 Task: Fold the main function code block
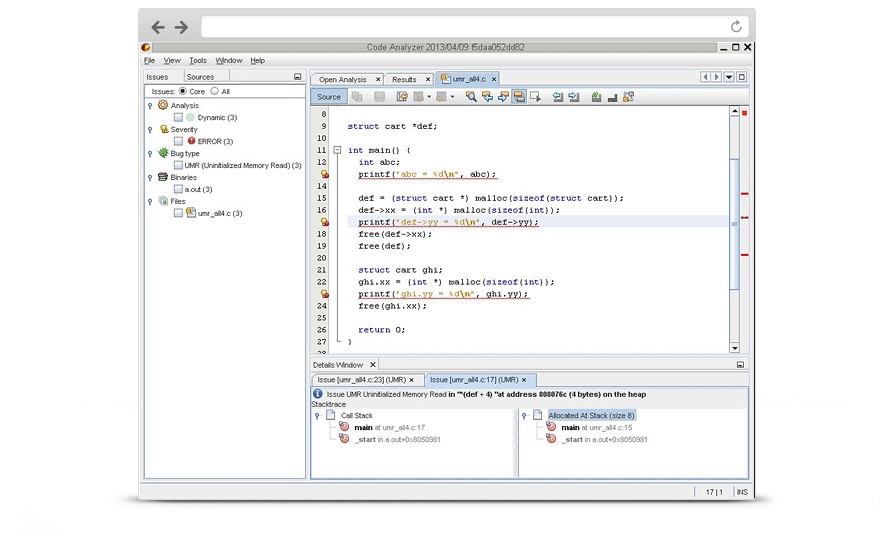pos(337,150)
